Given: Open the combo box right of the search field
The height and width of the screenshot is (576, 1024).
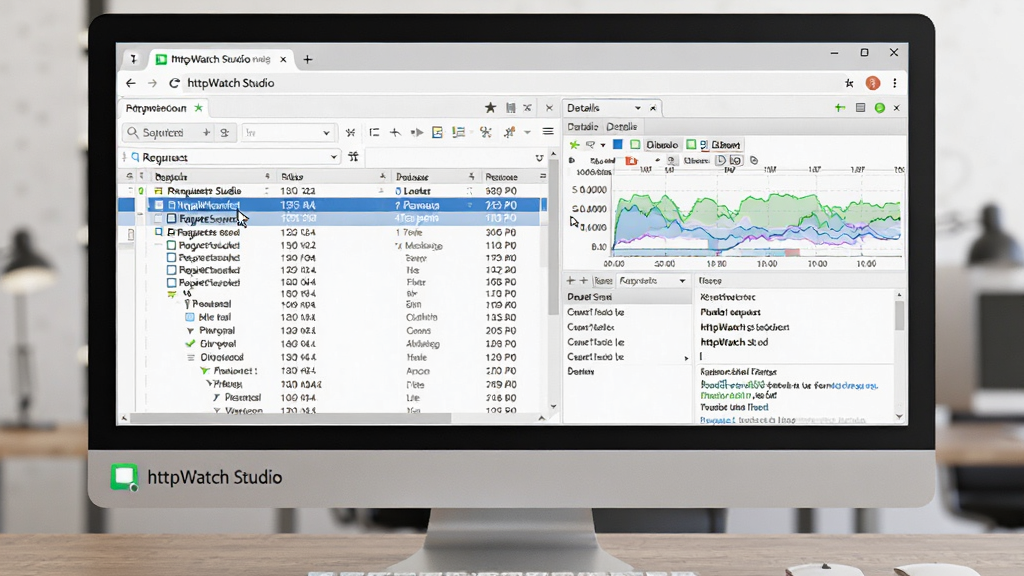Looking at the screenshot, I should click(x=289, y=133).
